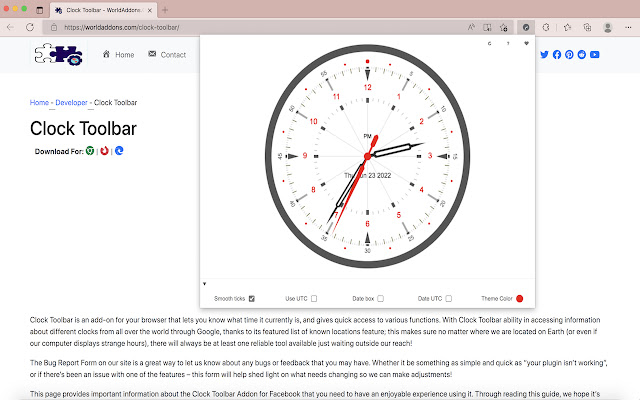
Task: Close the Clock Toolbar tab
Action: [x=150, y=10]
